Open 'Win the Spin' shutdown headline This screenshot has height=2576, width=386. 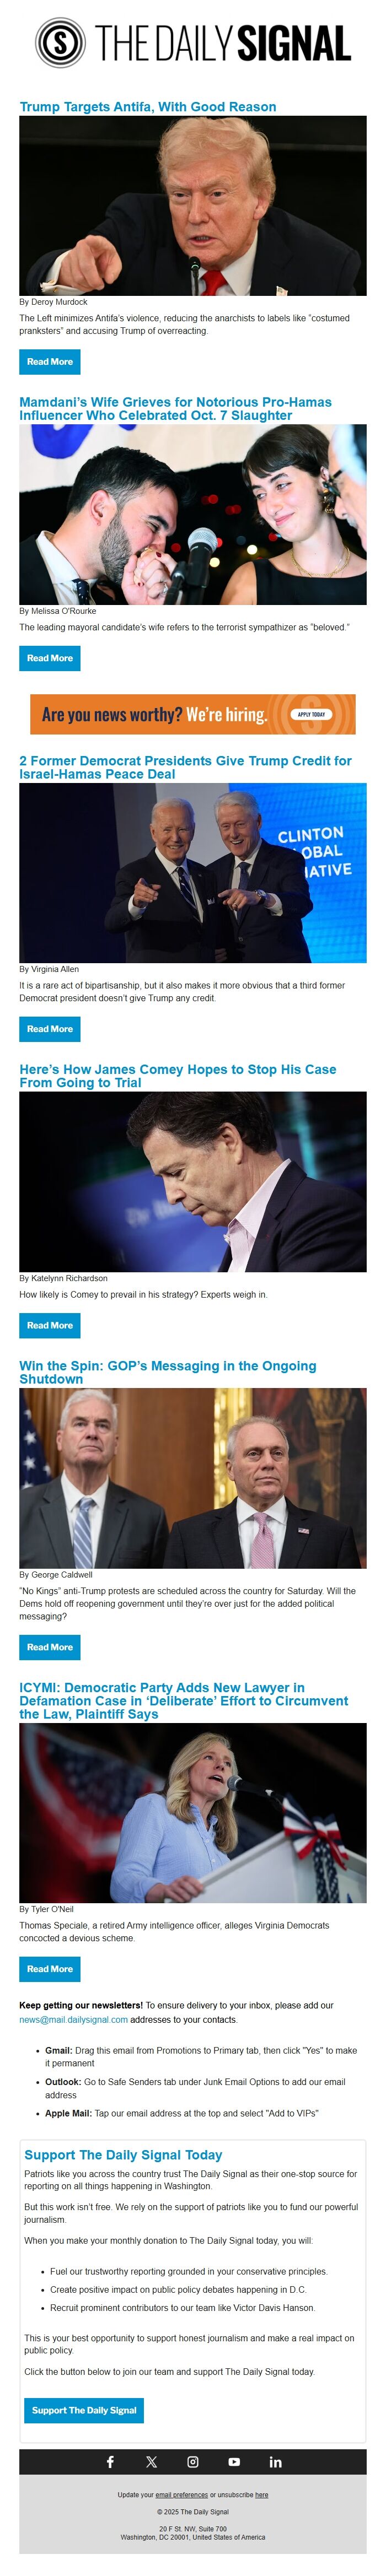point(167,1372)
